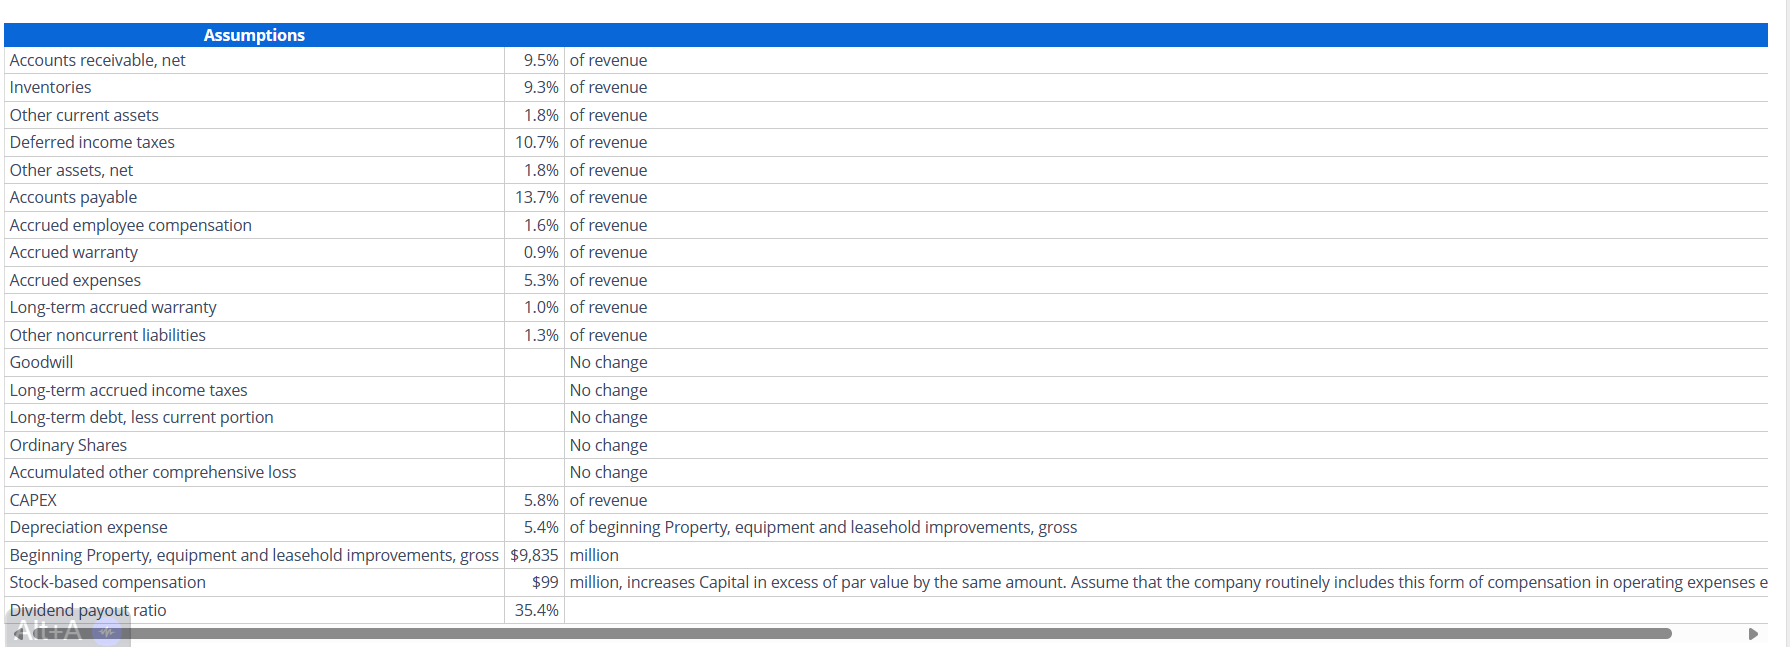Select the 9.5% value for Accounts receivable

pos(534,60)
